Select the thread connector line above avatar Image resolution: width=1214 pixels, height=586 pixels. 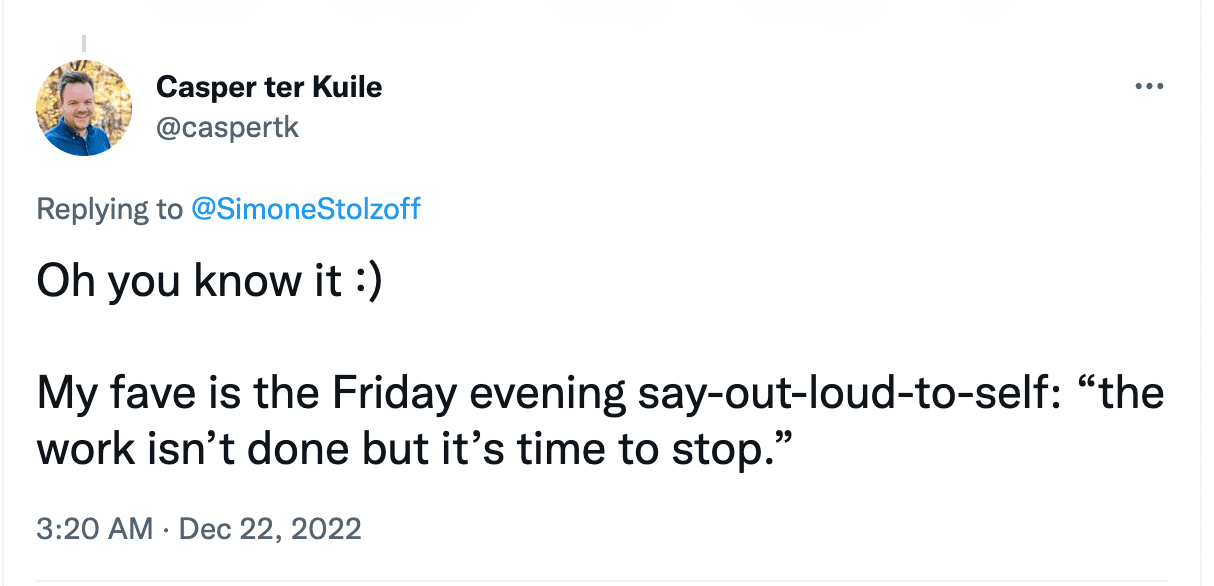point(84,43)
